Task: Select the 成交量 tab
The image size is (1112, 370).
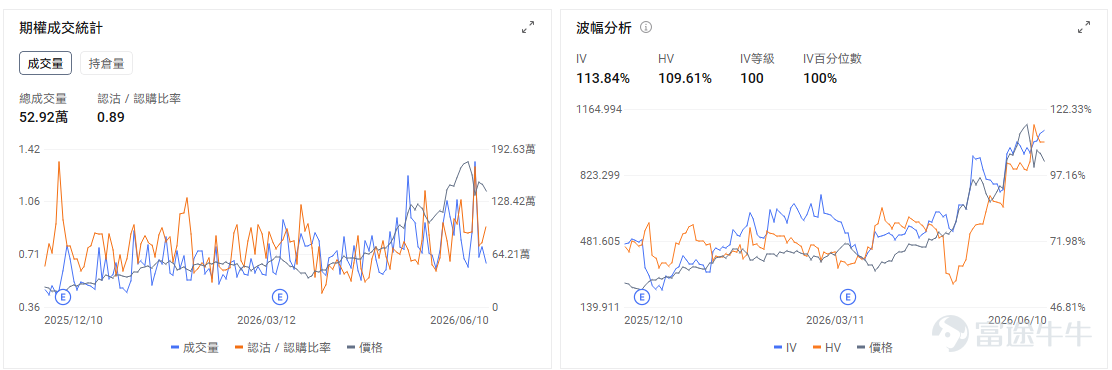Action: coord(45,63)
